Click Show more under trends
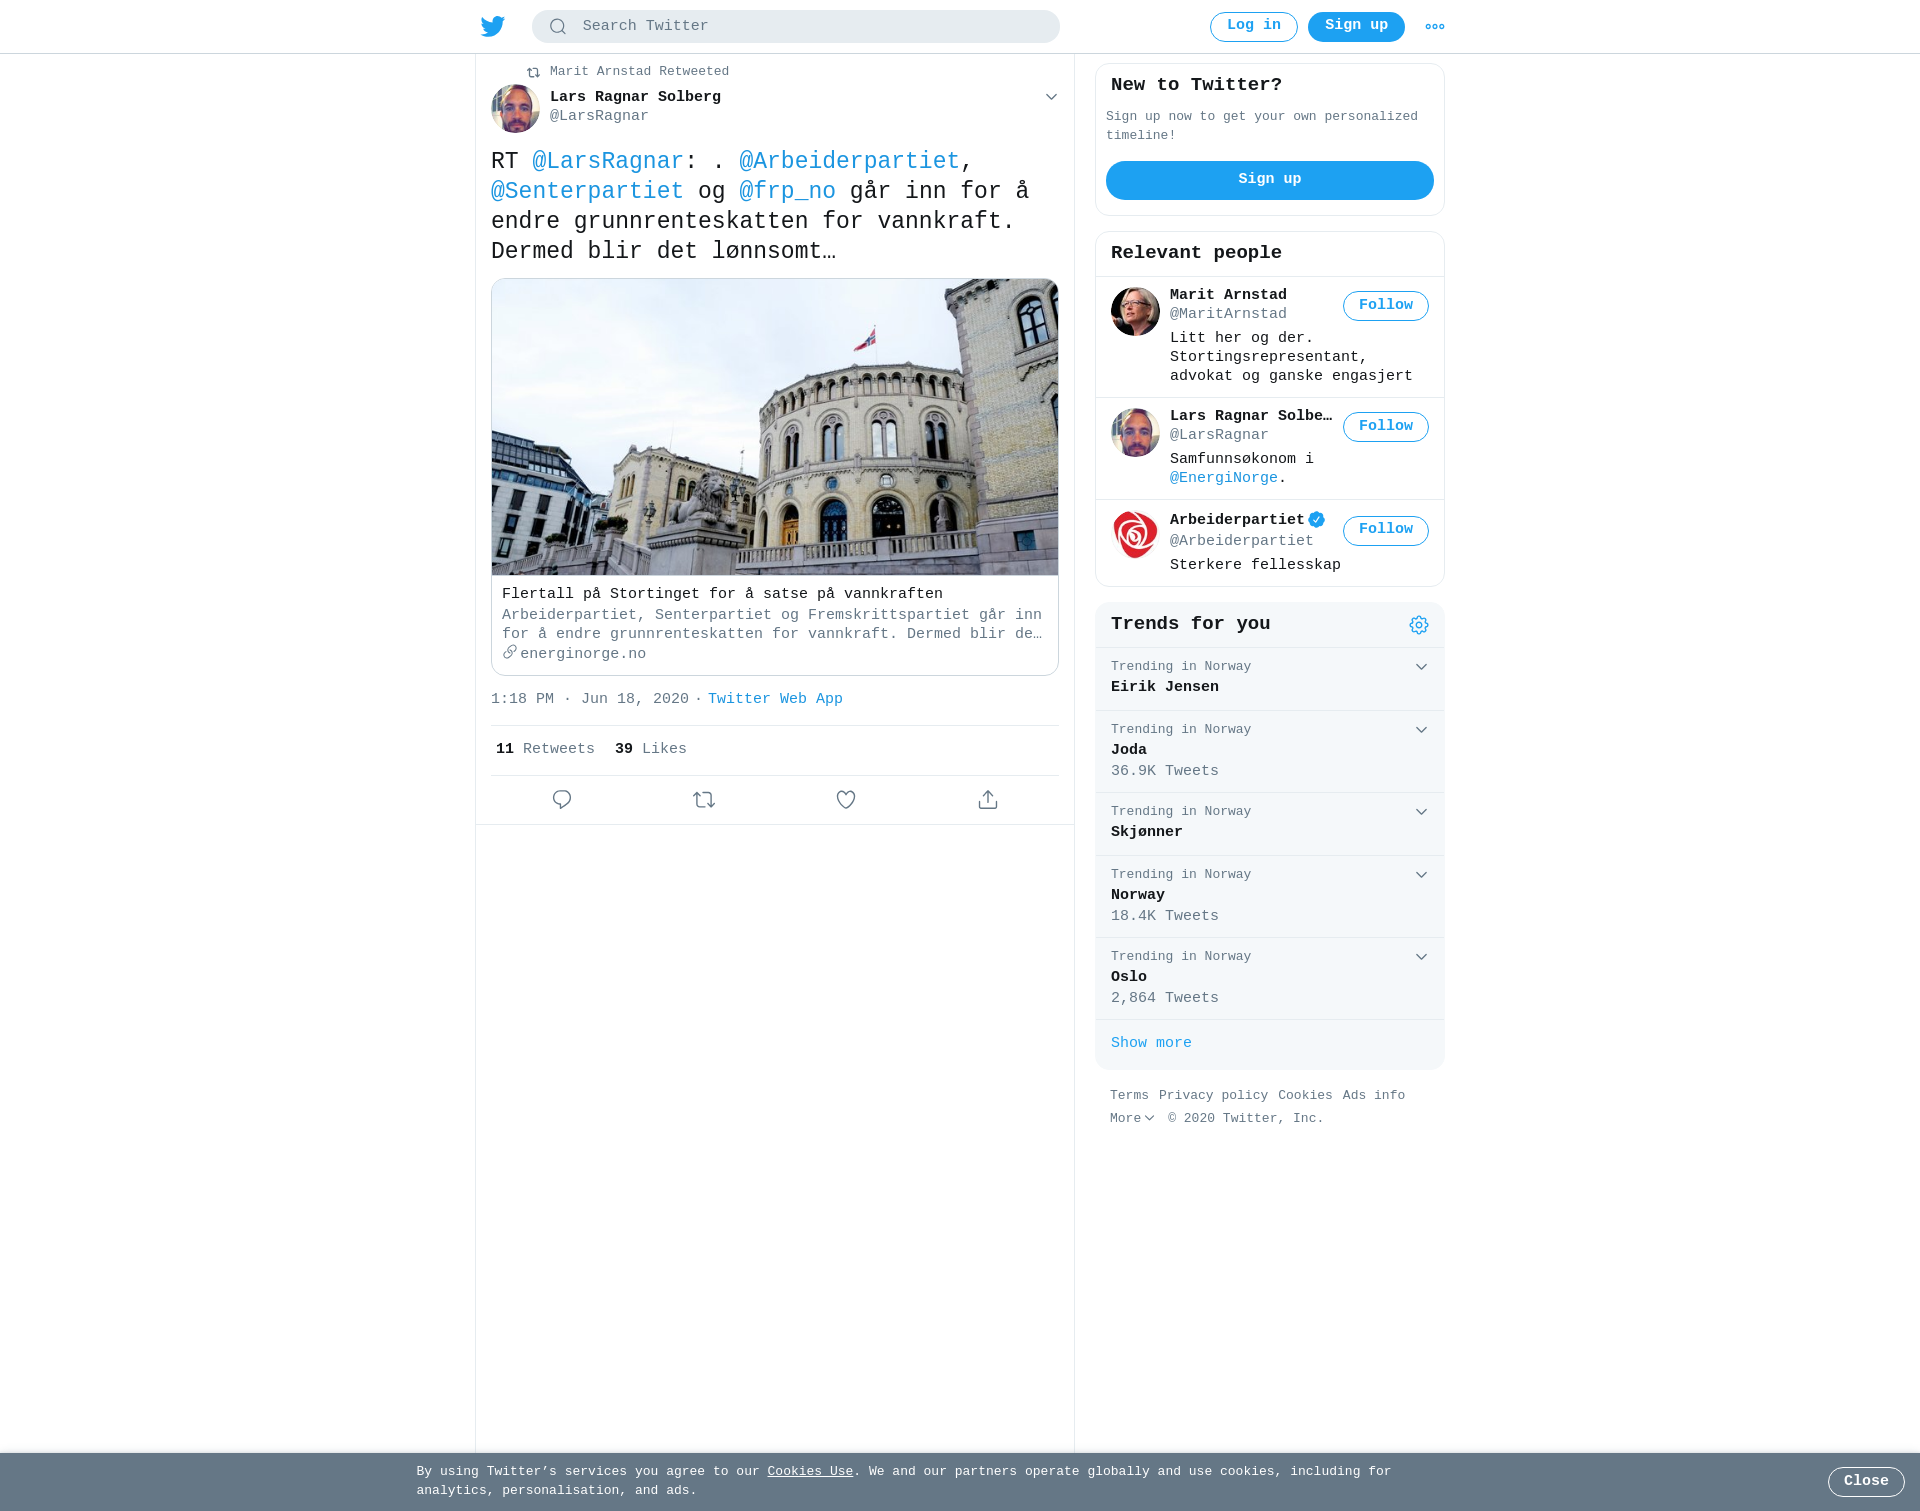Screen dimensions: 1920x1511 coord(1151,1043)
